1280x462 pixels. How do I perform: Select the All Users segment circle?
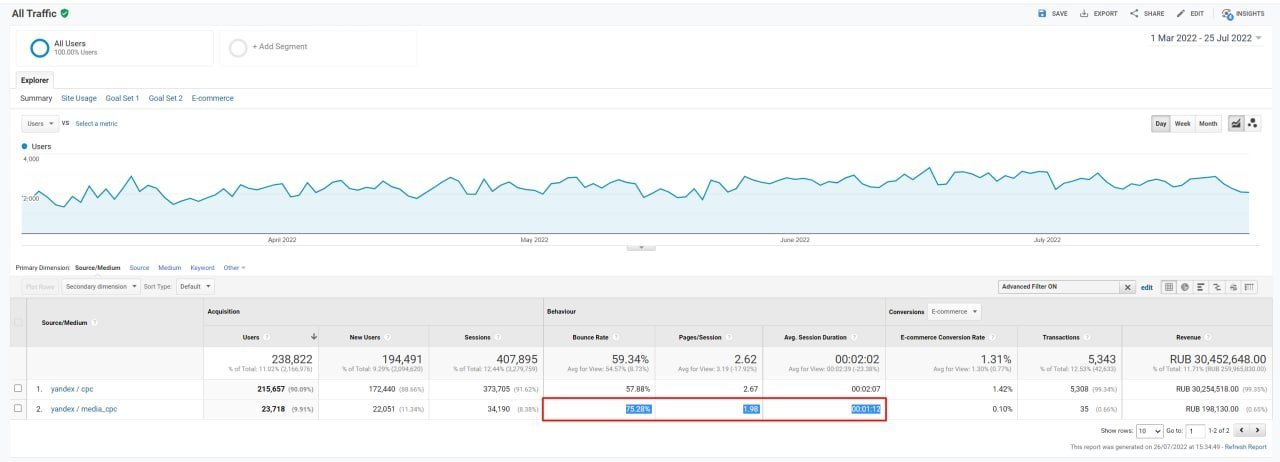(40, 47)
